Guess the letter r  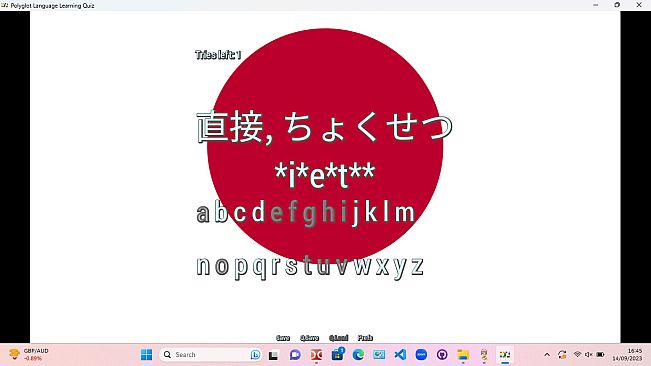275,266
